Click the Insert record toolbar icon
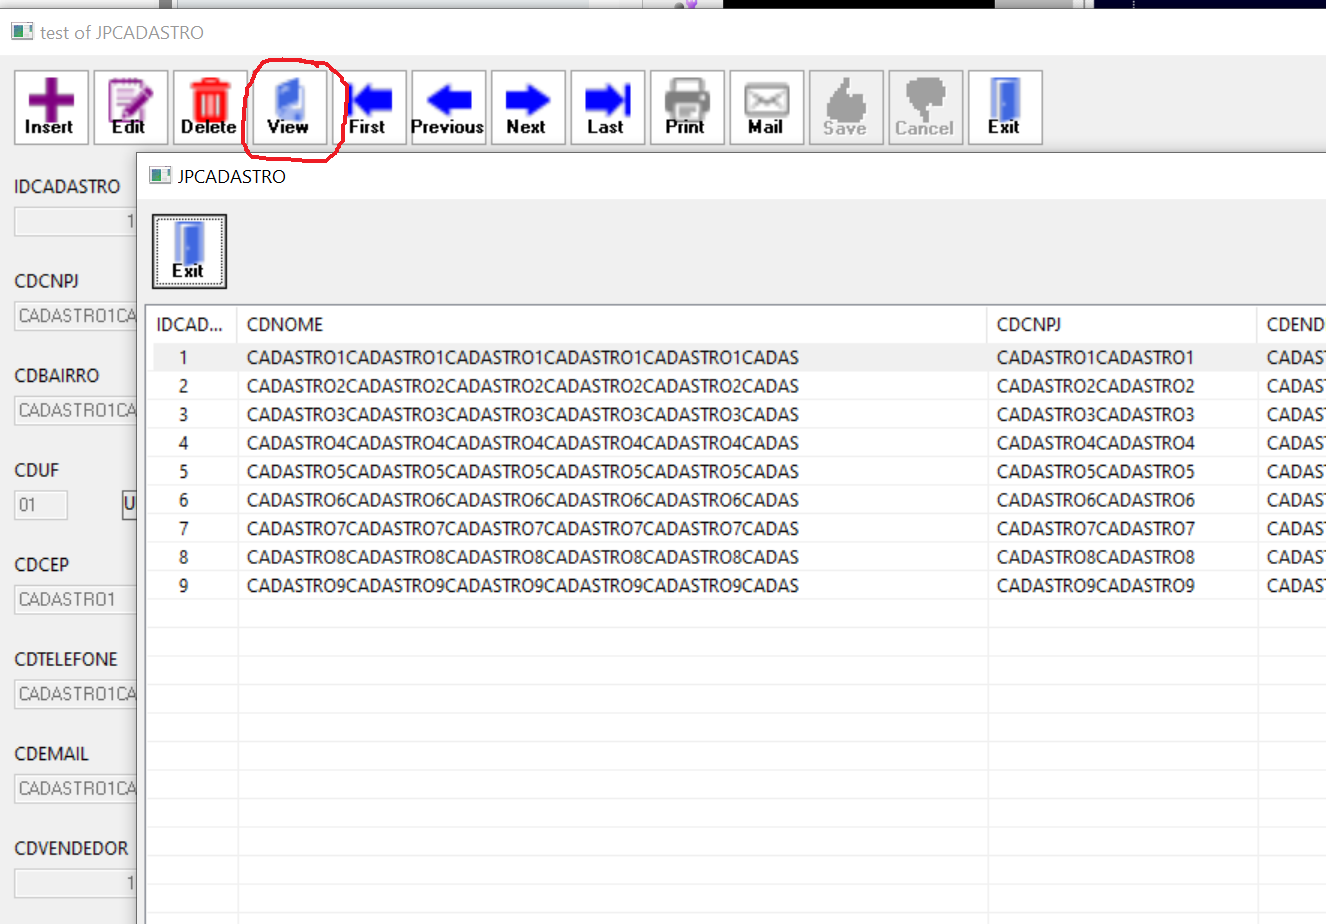 pyautogui.click(x=51, y=107)
